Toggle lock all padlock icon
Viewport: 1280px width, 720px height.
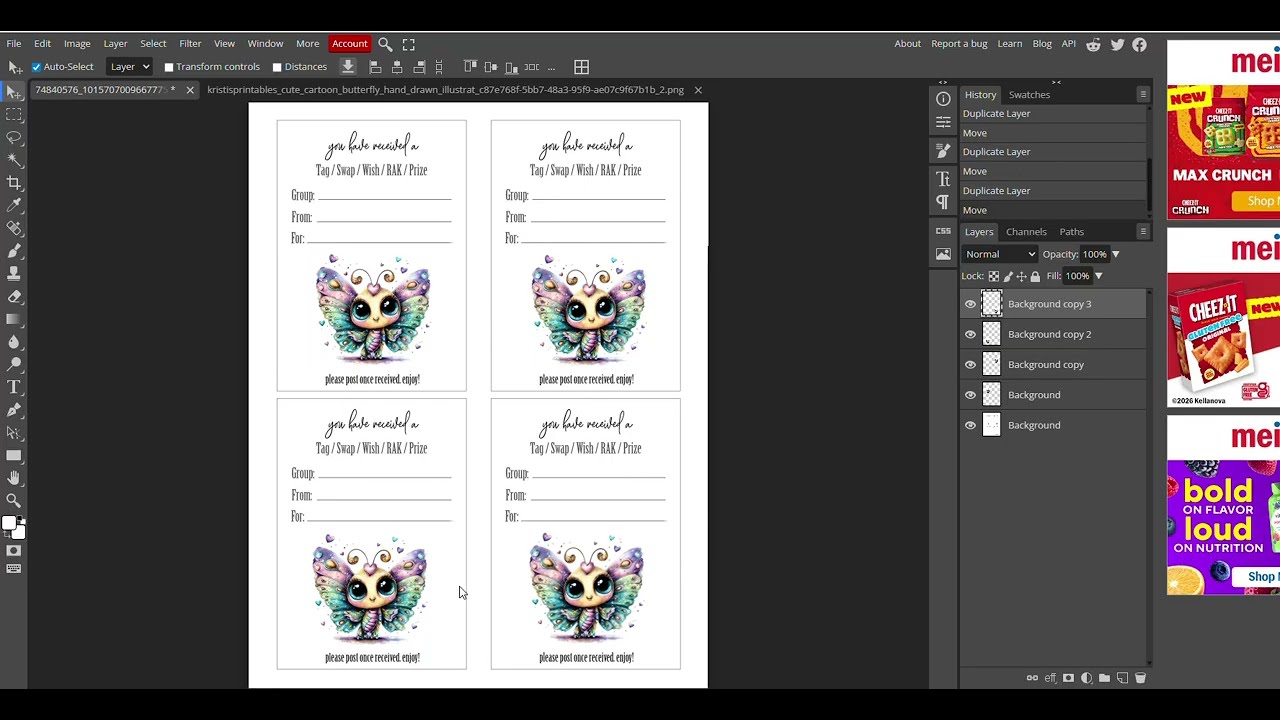point(1035,276)
